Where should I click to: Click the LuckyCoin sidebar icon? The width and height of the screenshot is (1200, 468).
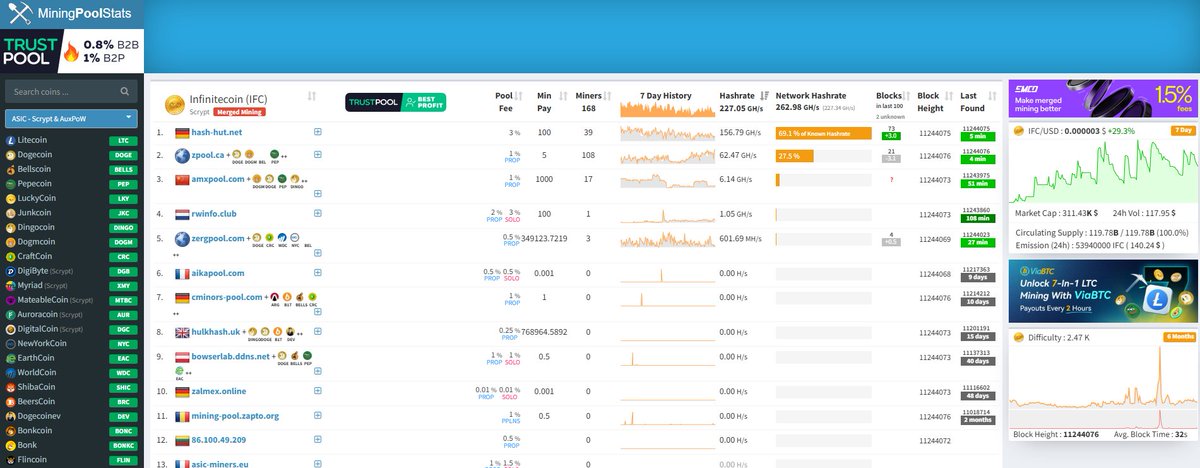tap(11, 198)
